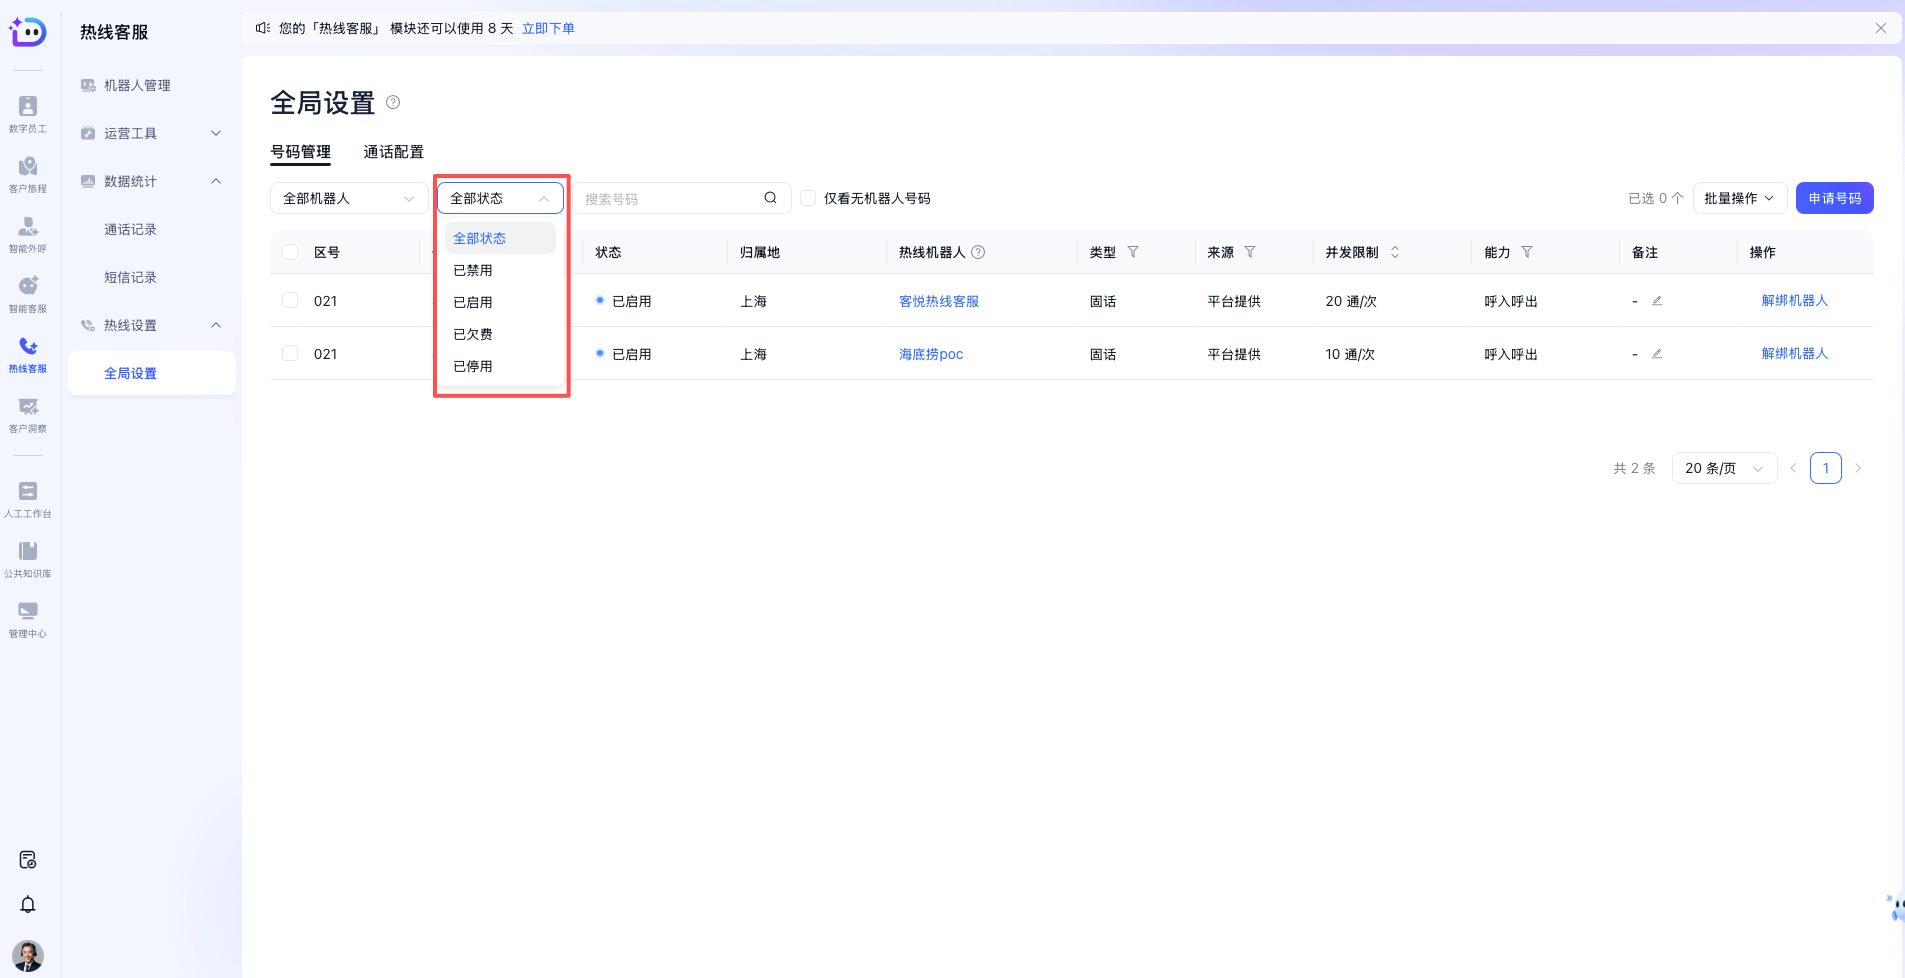
Task: Edit remark pencil icon for 客悦热线客服 row
Action: point(1657,301)
